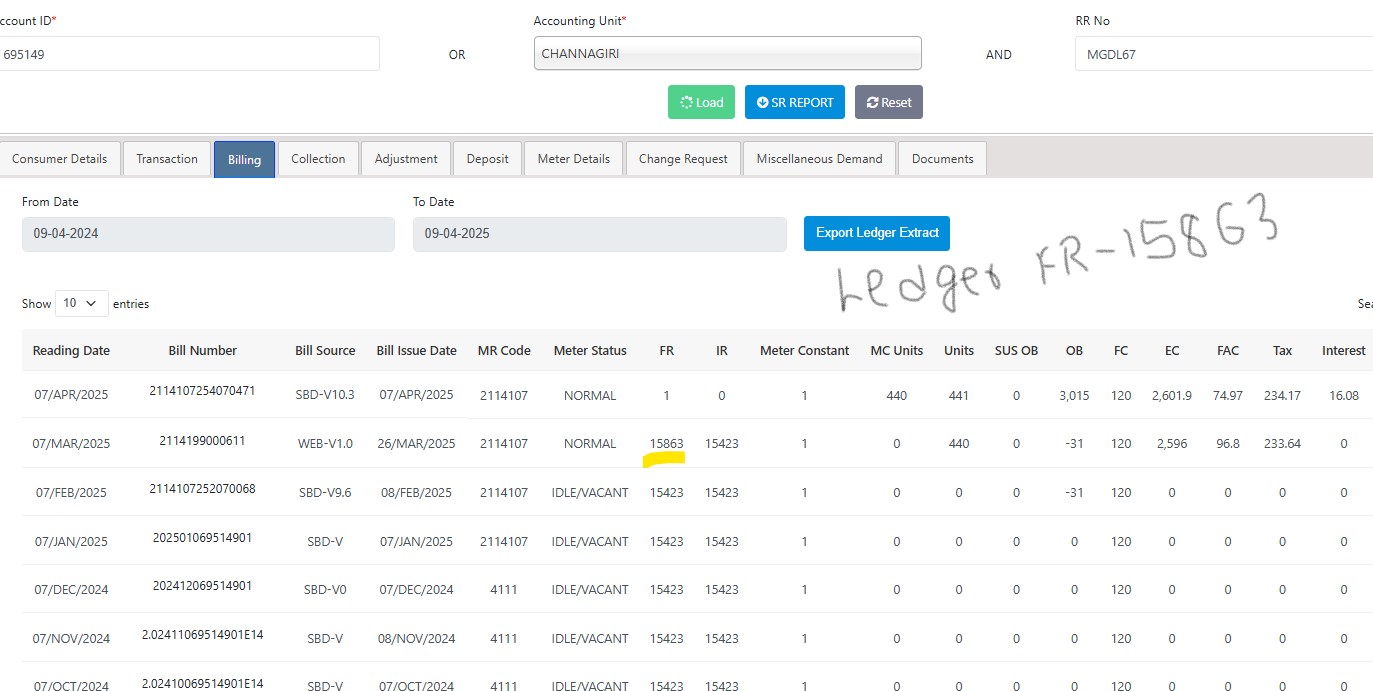Click the EC column header
The width and height of the screenshot is (1373, 691).
tap(1172, 351)
